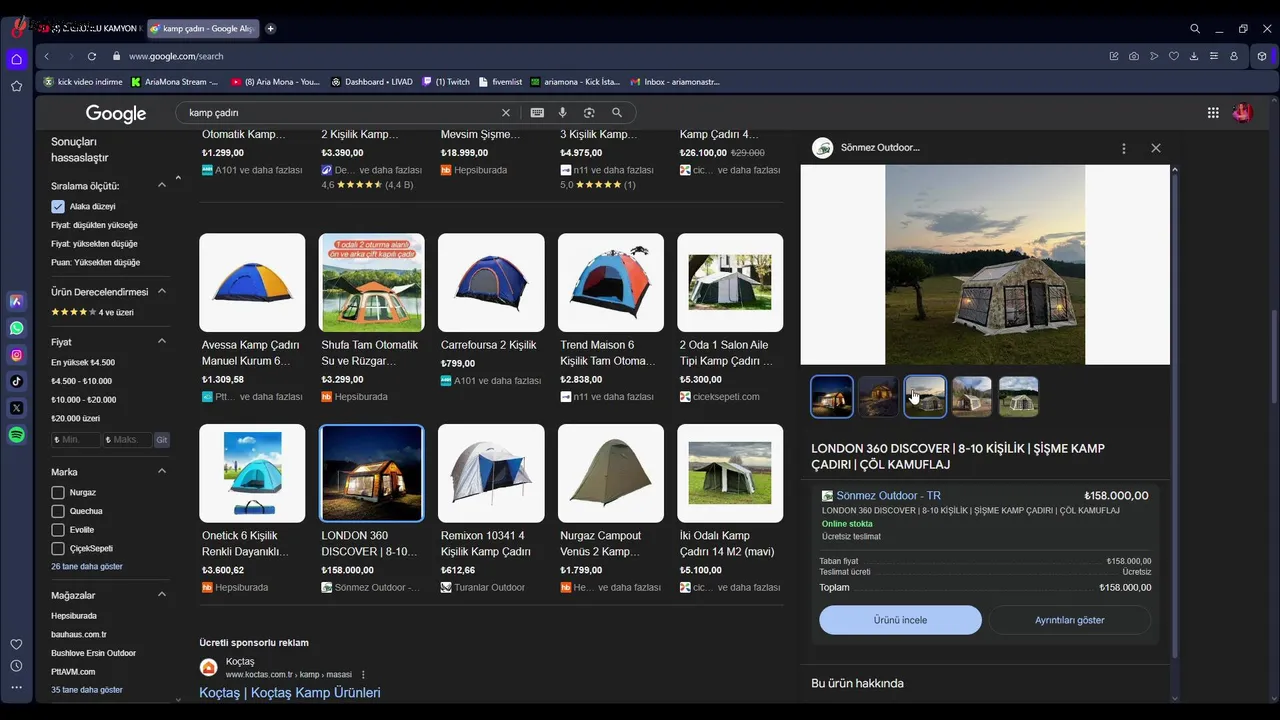Viewport: 1280px width, 720px height.
Task: Open Easy Setup sliders icon
Action: coord(1214,56)
